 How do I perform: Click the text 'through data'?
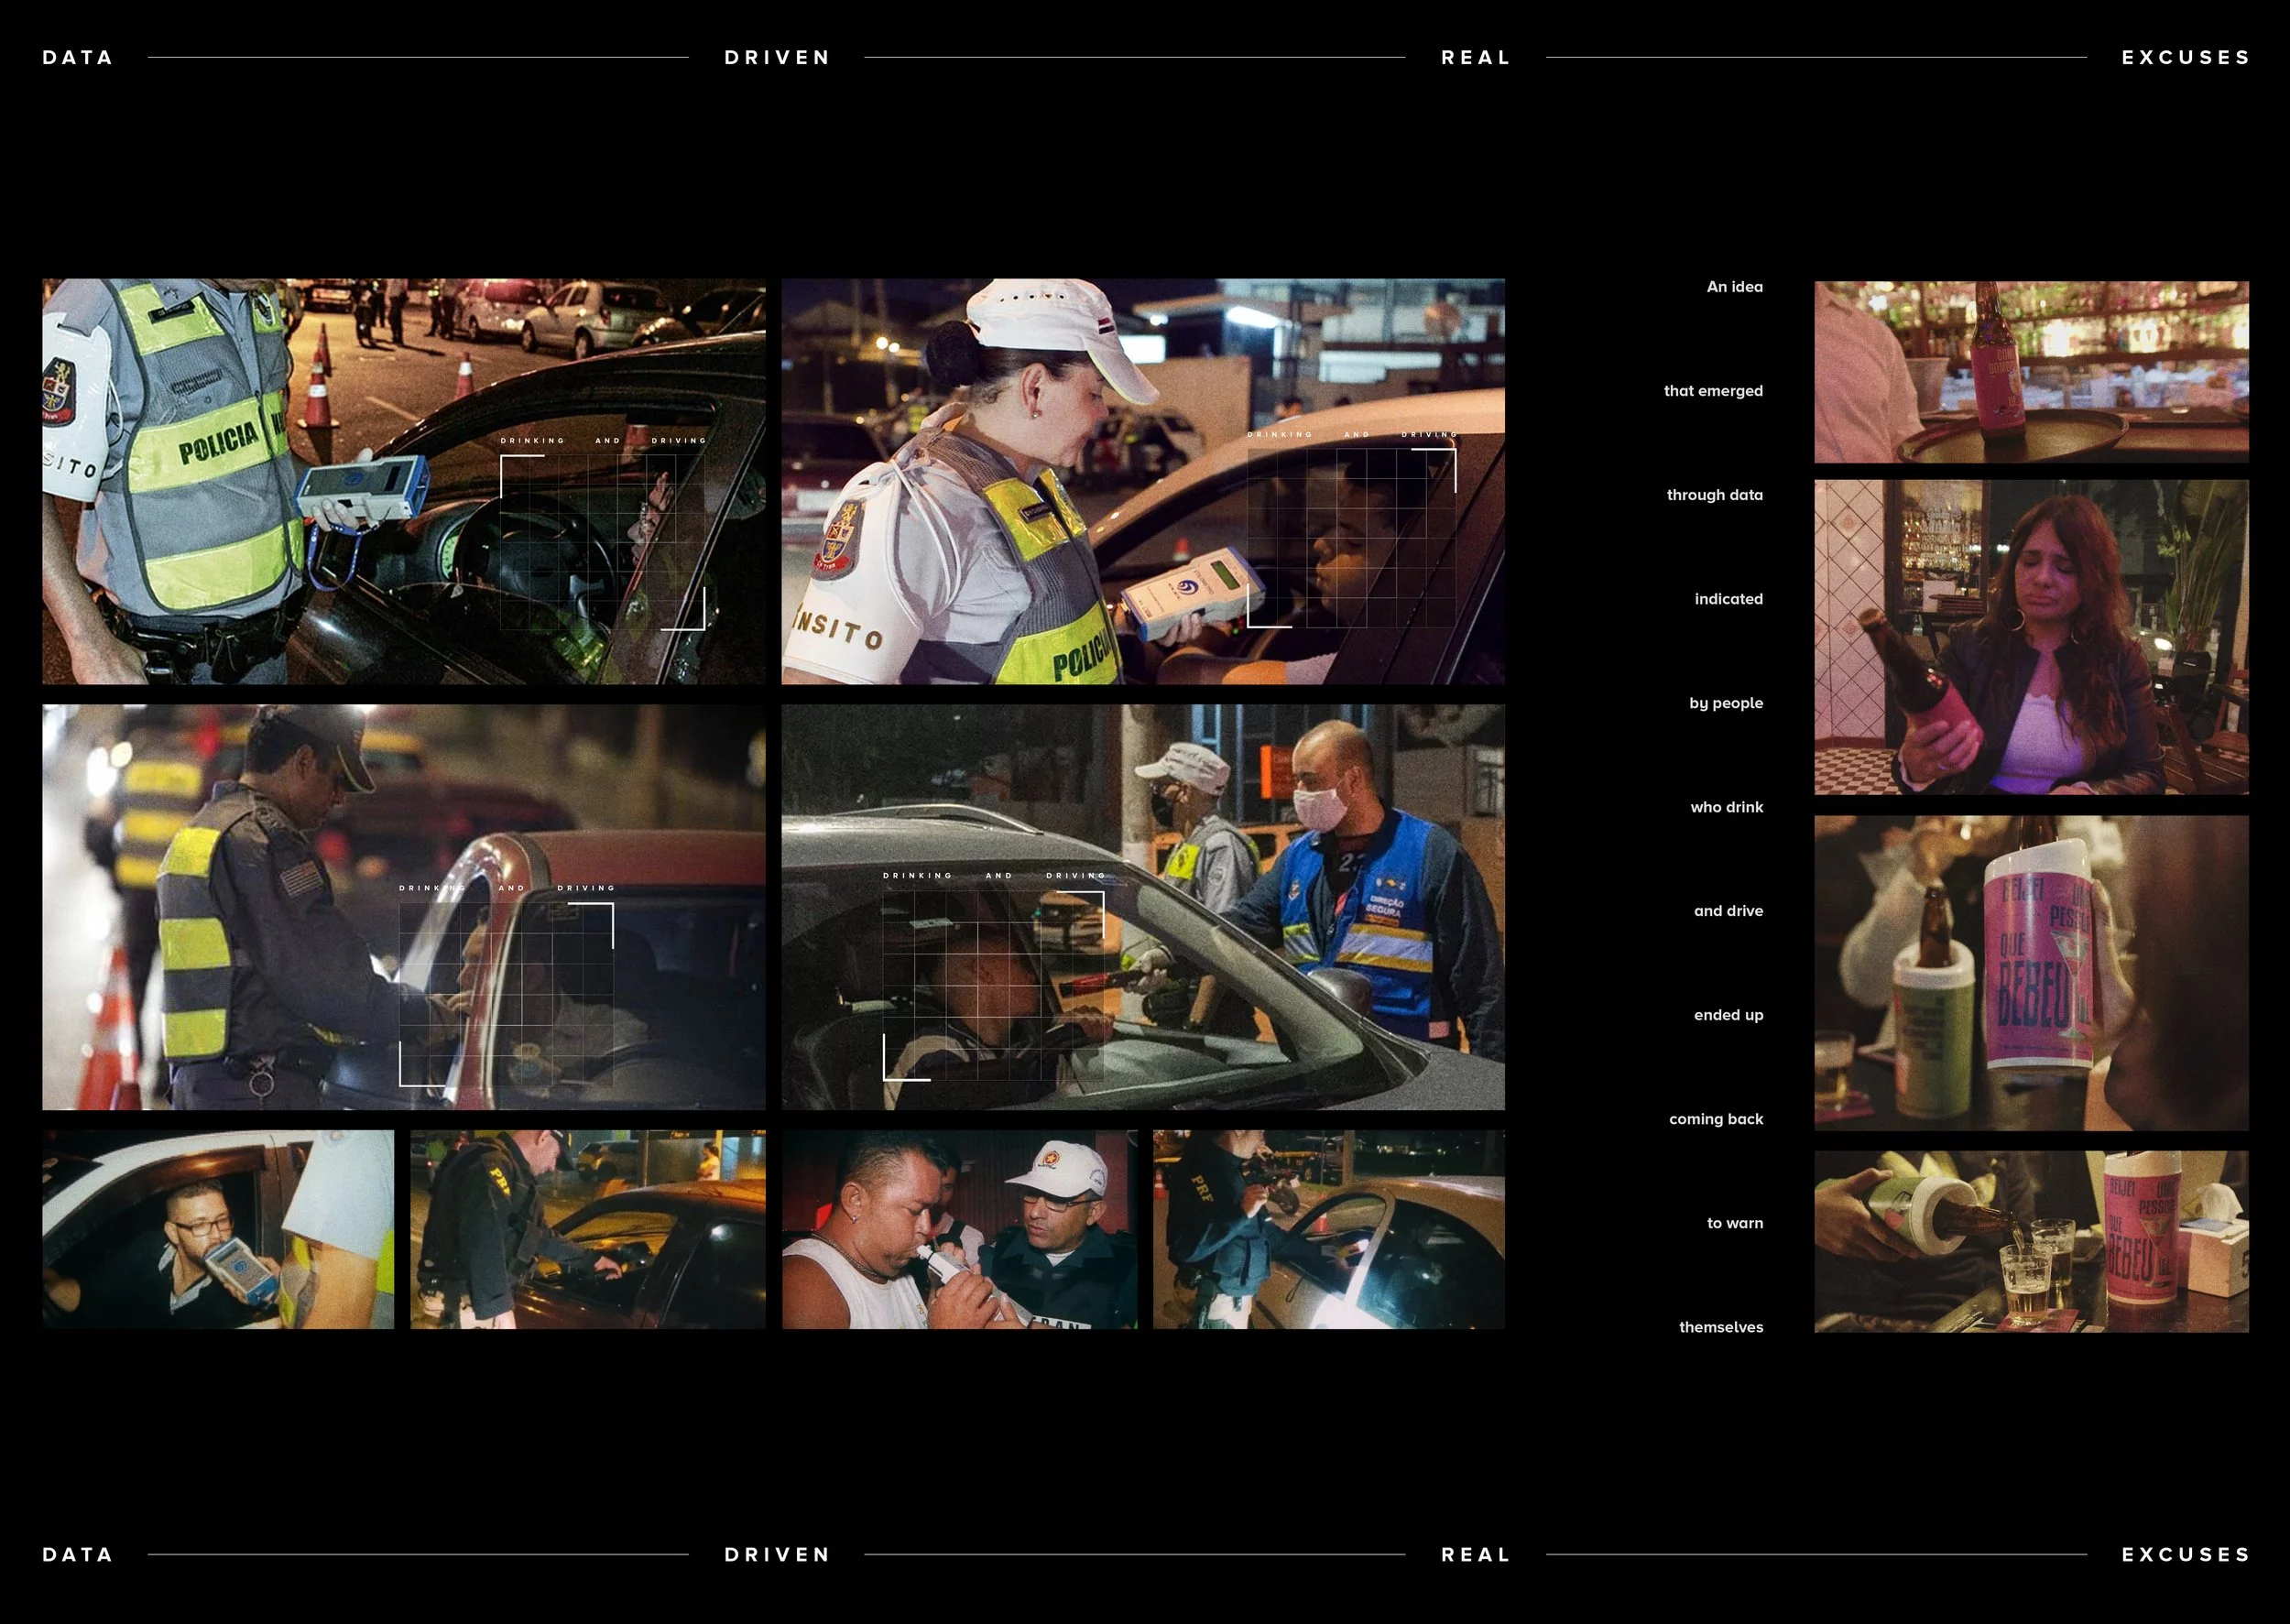coord(1714,495)
